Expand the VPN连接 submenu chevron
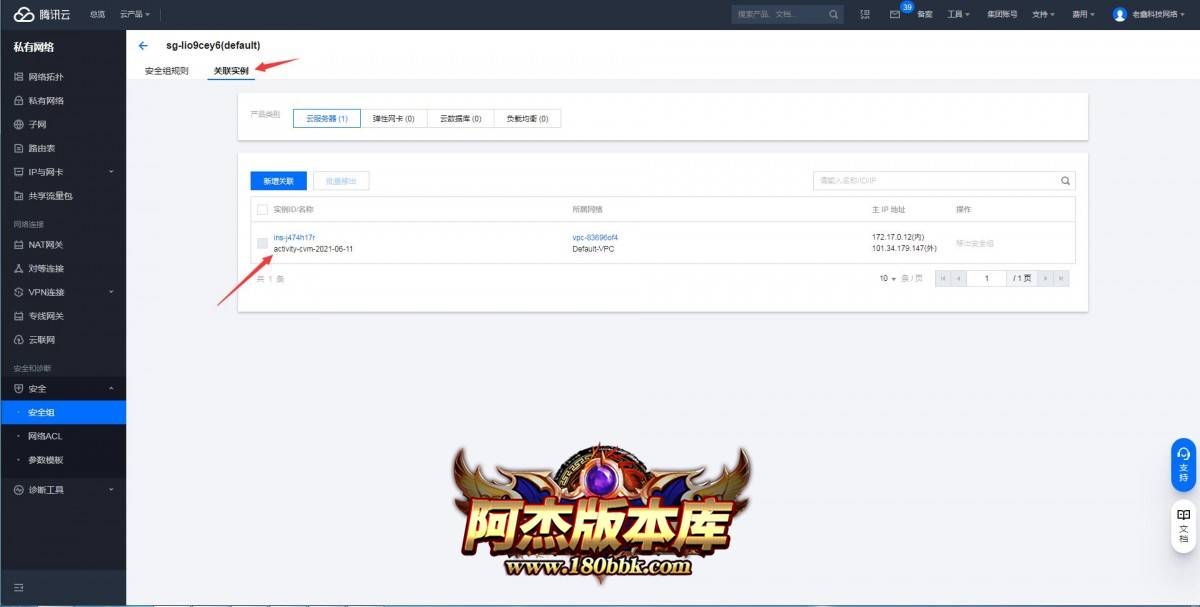Screen dimensions: 1200x607 pyautogui.click(x=111, y=292)
